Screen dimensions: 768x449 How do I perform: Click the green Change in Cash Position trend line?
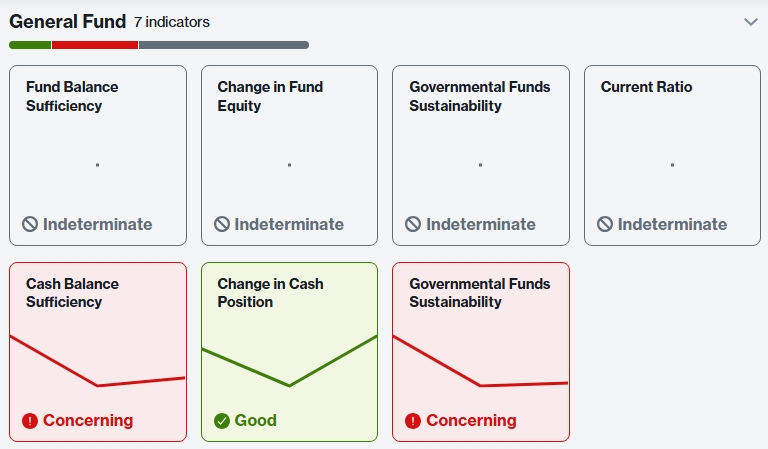pos(289,385)
